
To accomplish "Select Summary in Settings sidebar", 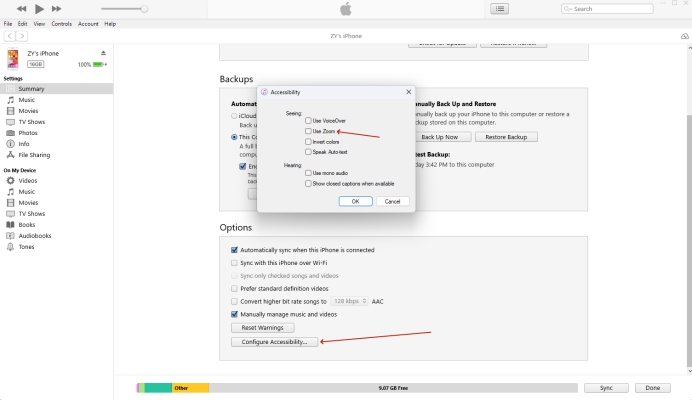I will 56,89.
